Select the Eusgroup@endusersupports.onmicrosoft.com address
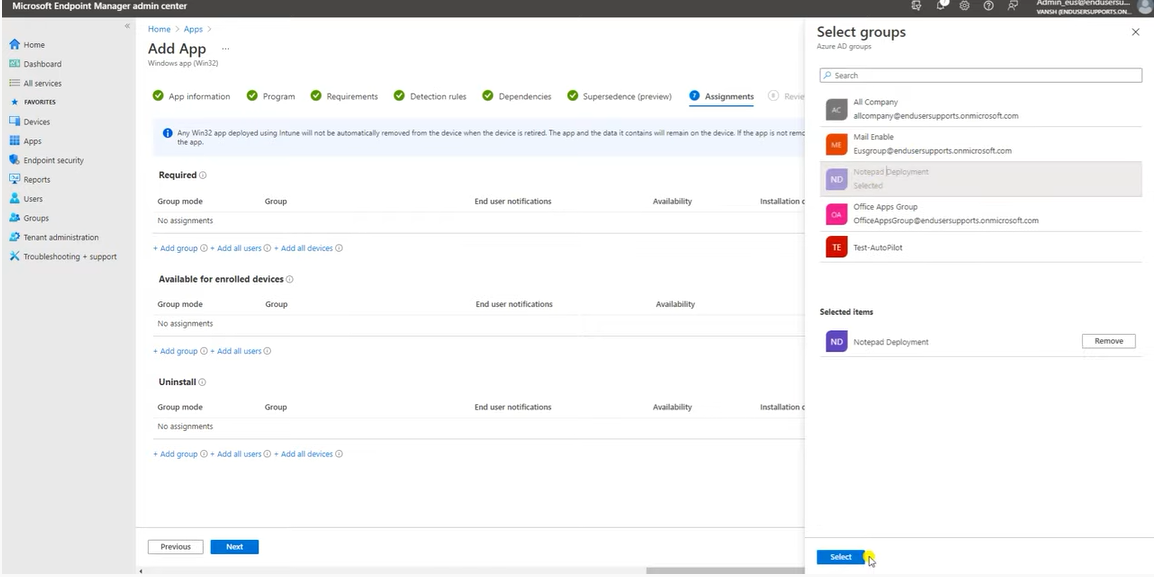Image resolution: width=1154 pixels, height=577 pixels. click(932, 151)
